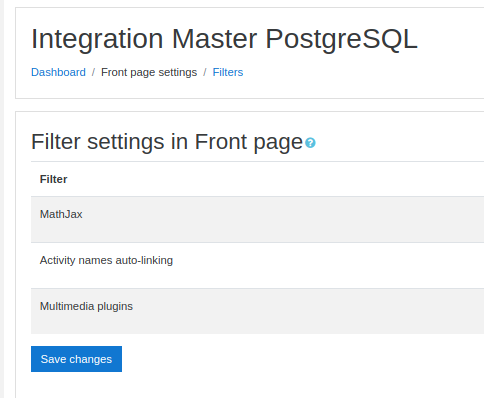Click the word Master in the site title
Screen dimensions: 484x398
click(214, 39)
